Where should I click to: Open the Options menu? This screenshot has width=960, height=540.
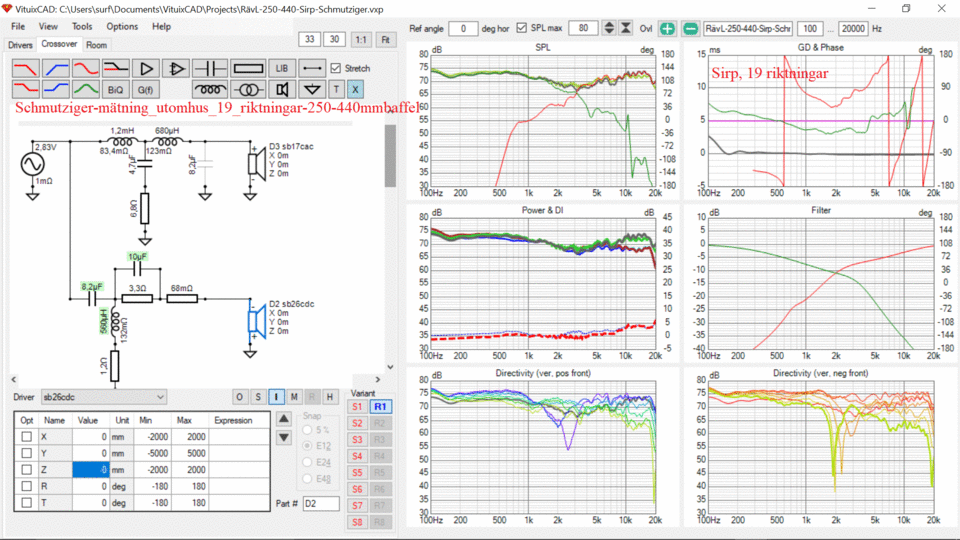point(122,26)
